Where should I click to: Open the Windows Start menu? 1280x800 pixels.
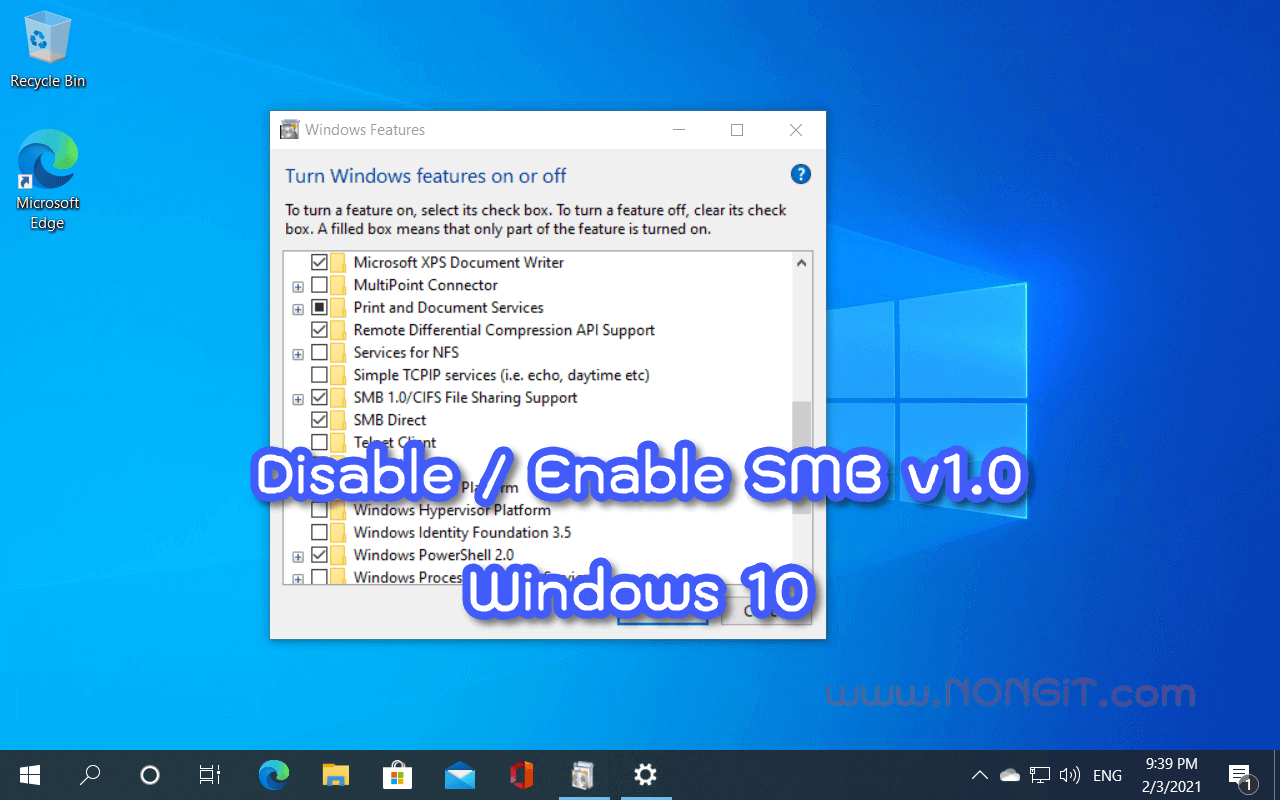[x=30, y=775]
